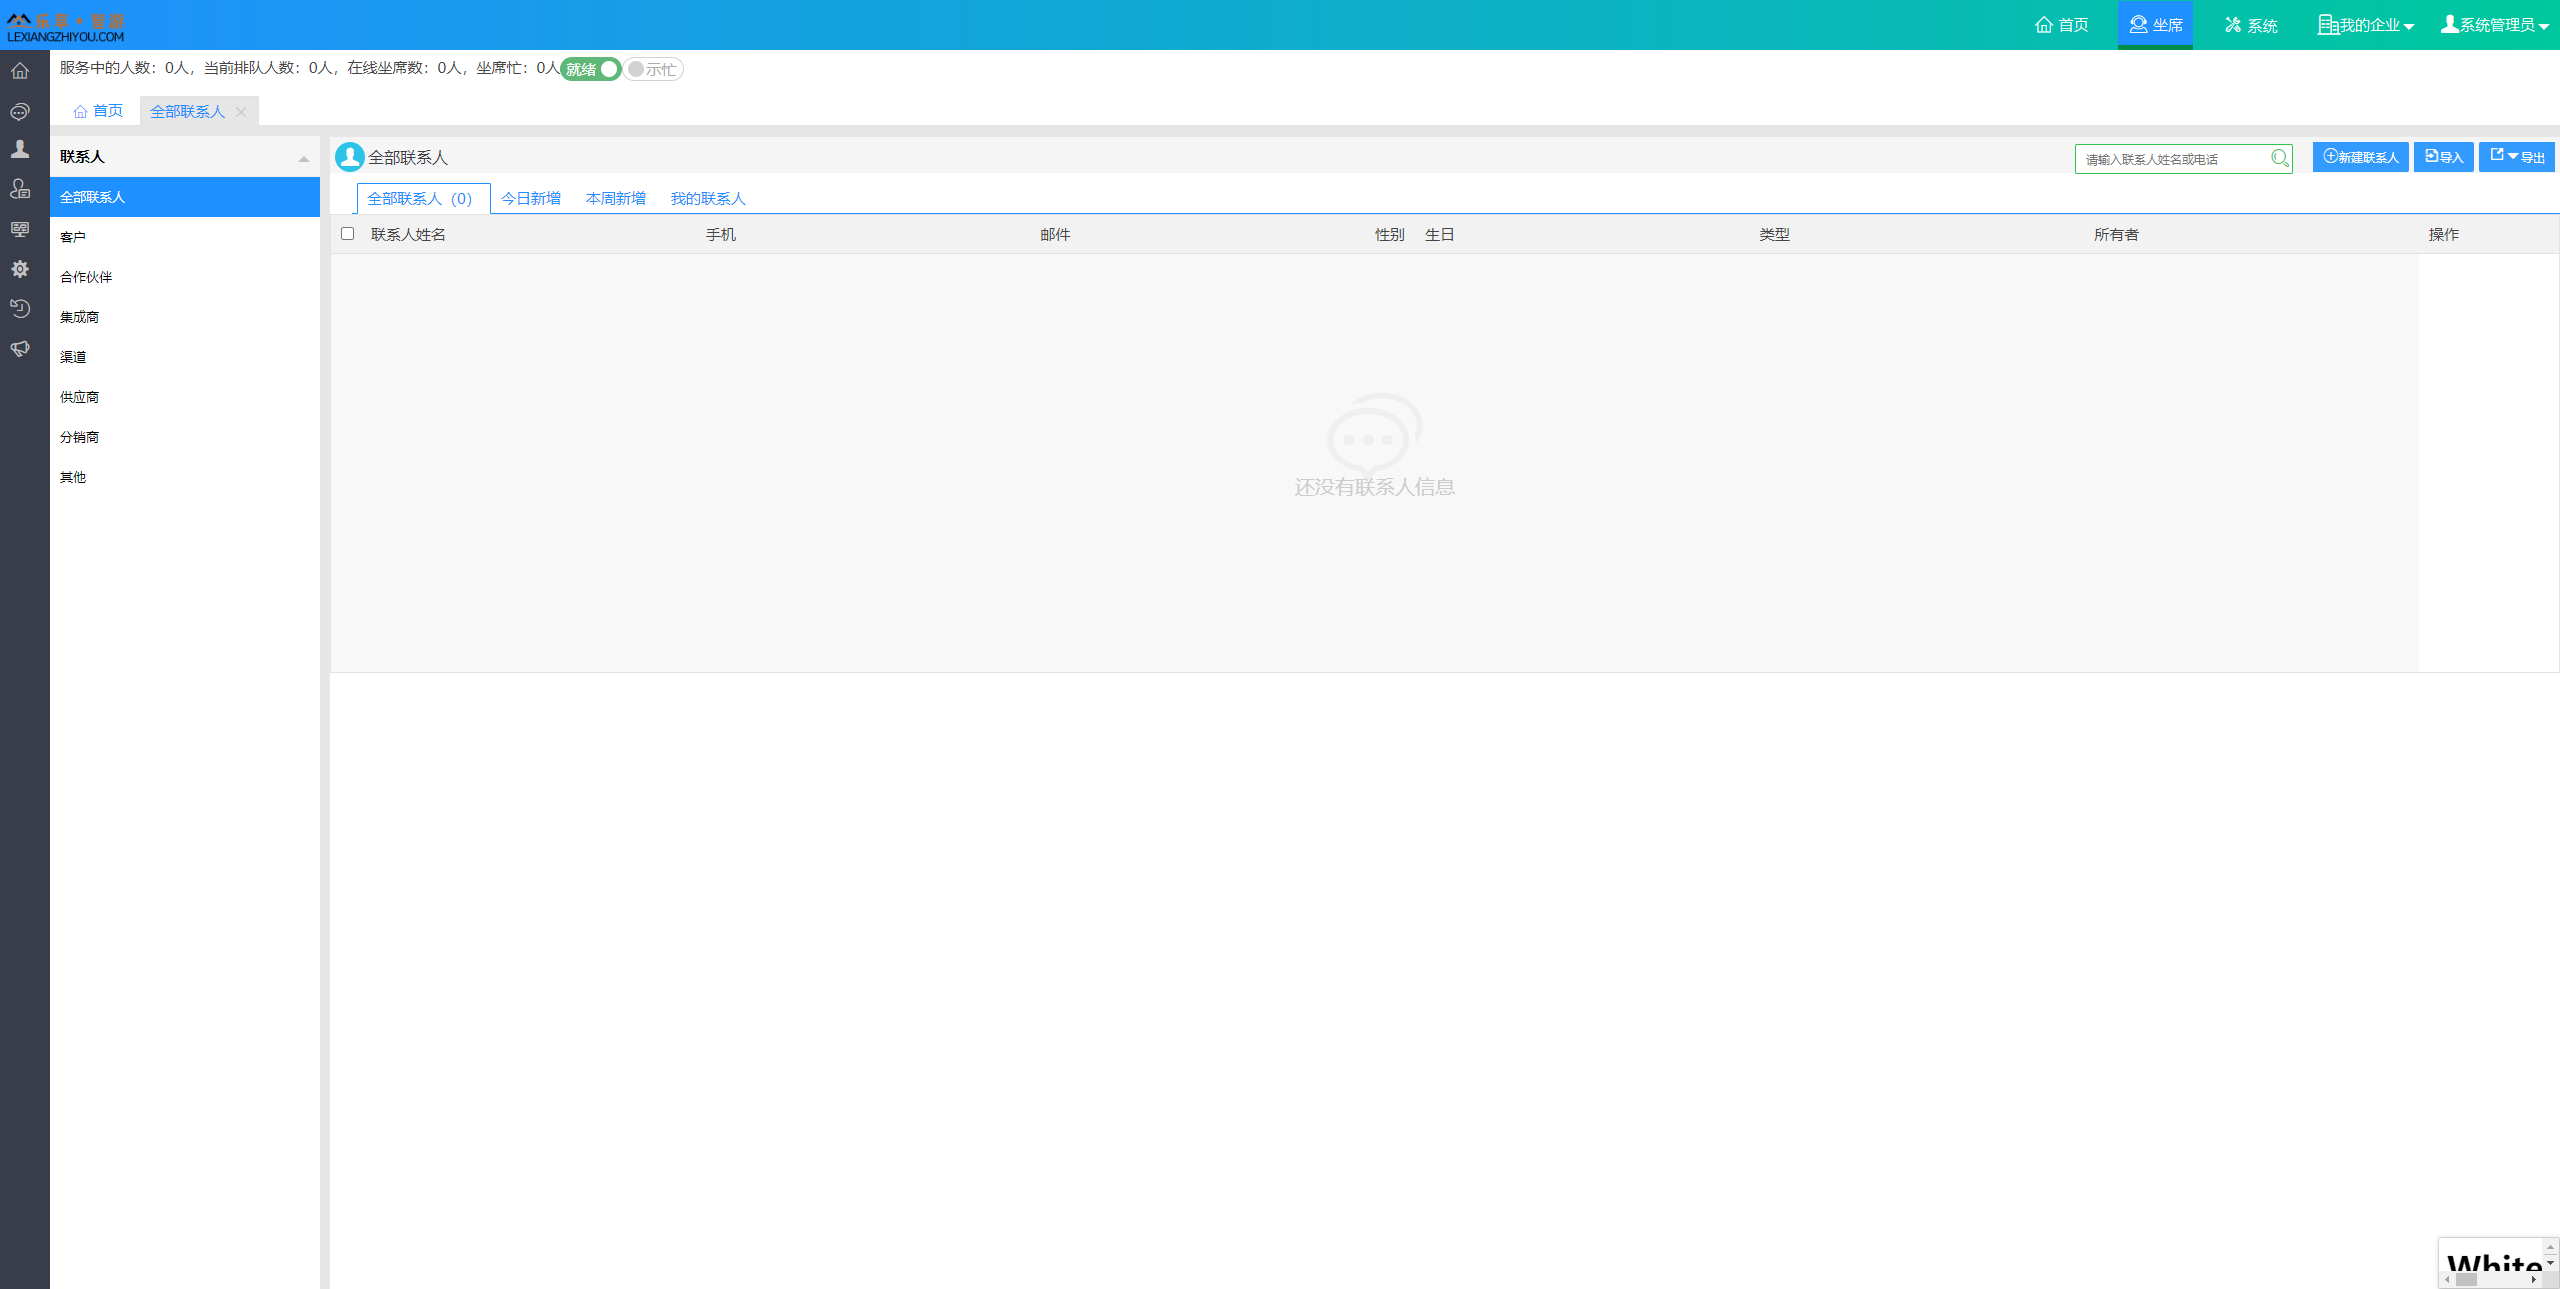
Task: Open the monitor screen sidebar icon
Action: [20, 229]
